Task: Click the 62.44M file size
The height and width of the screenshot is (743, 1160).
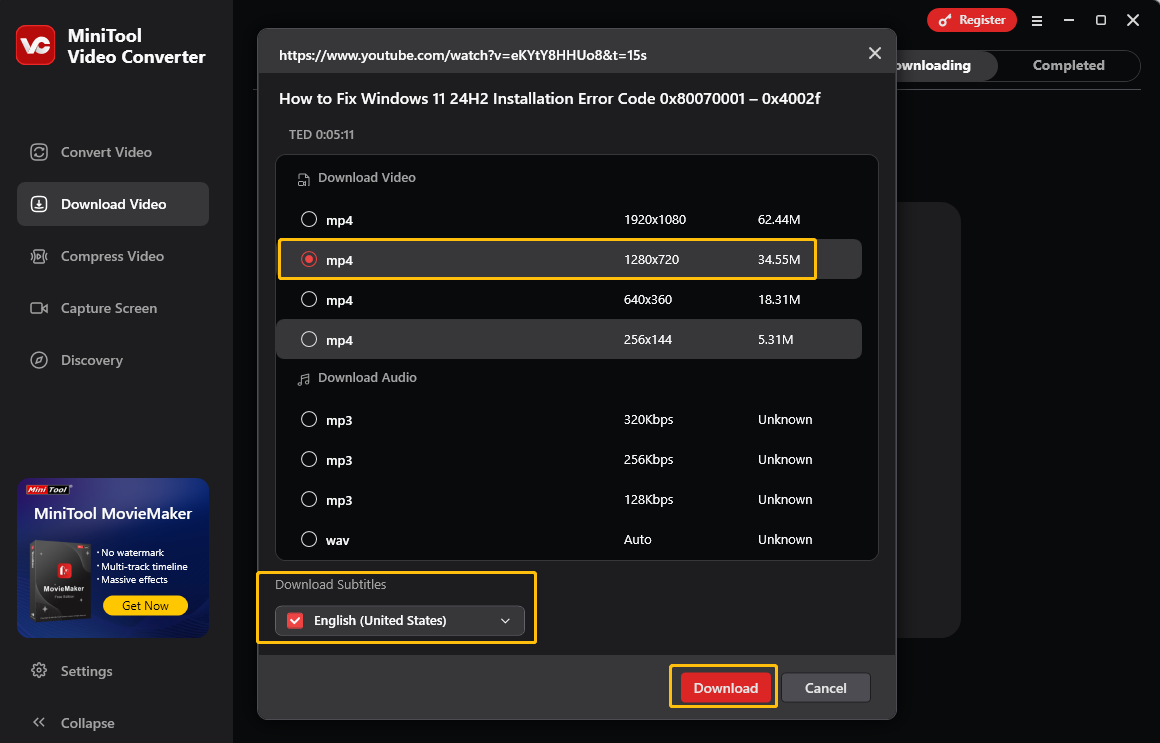Action: [x=778, y=220]
